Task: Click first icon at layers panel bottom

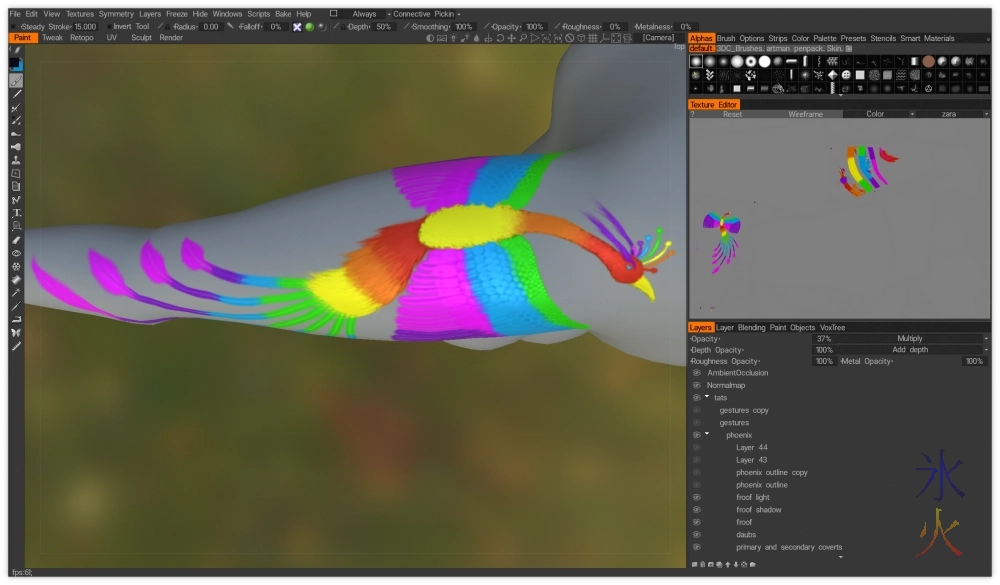Action: click(x=696, y=565)
